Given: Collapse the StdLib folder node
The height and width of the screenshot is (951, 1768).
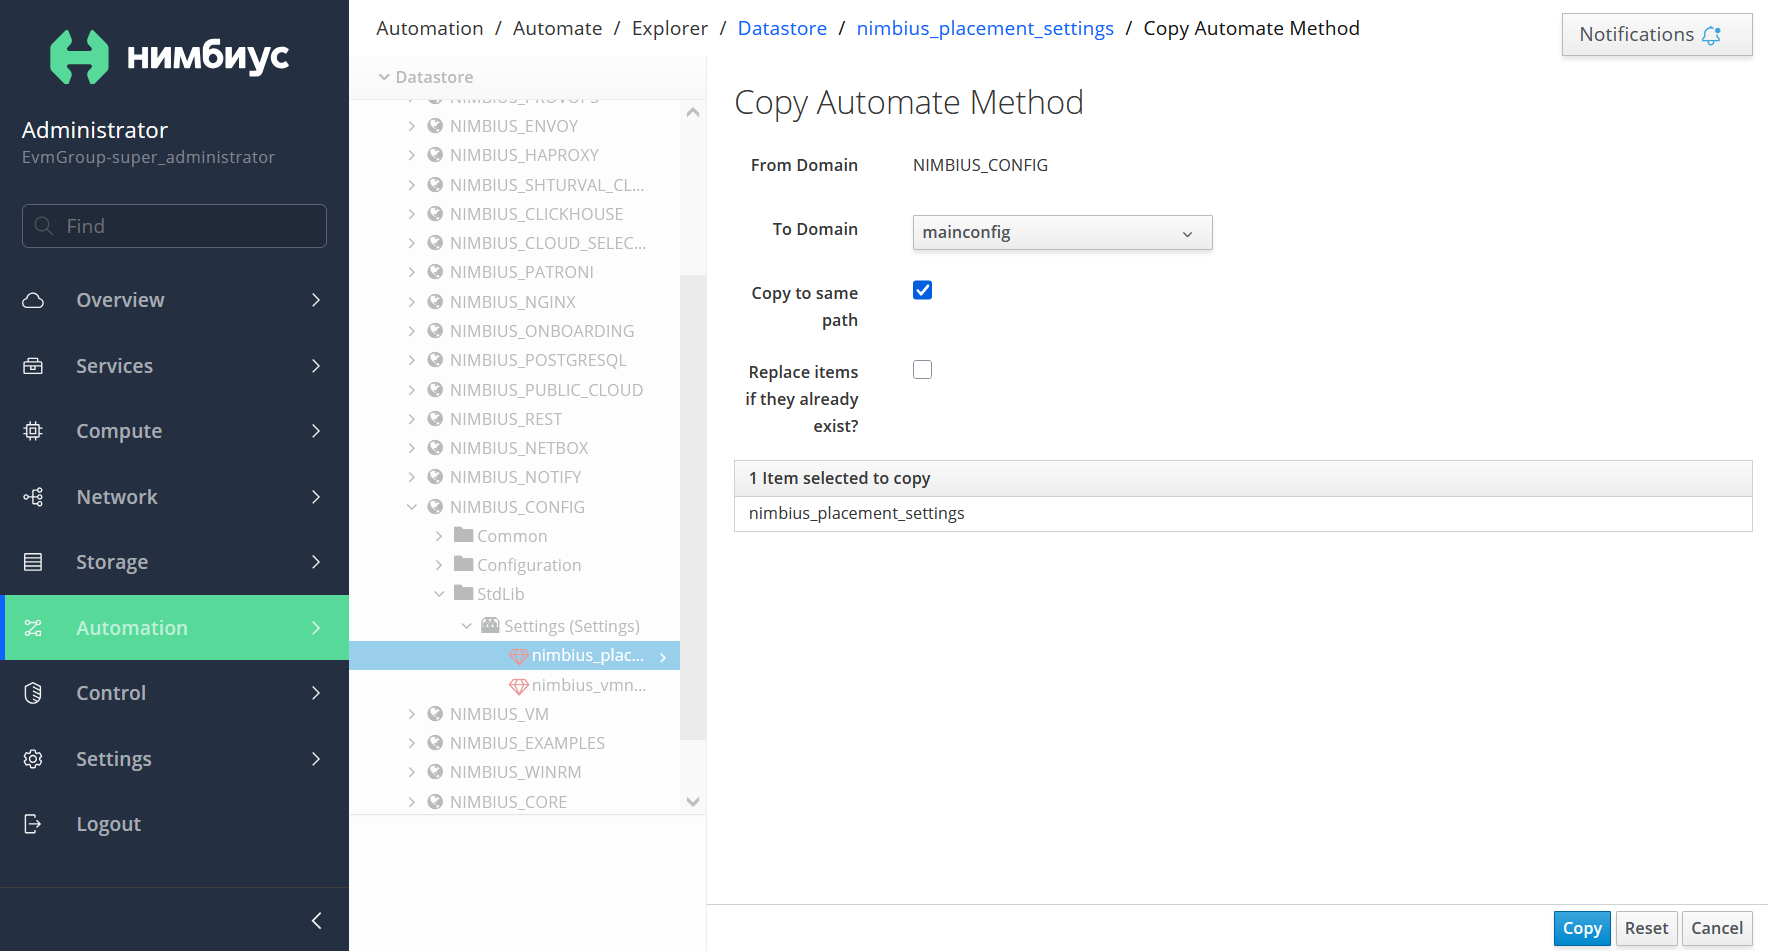Looking at the screenshot, I should coord(438,594).
